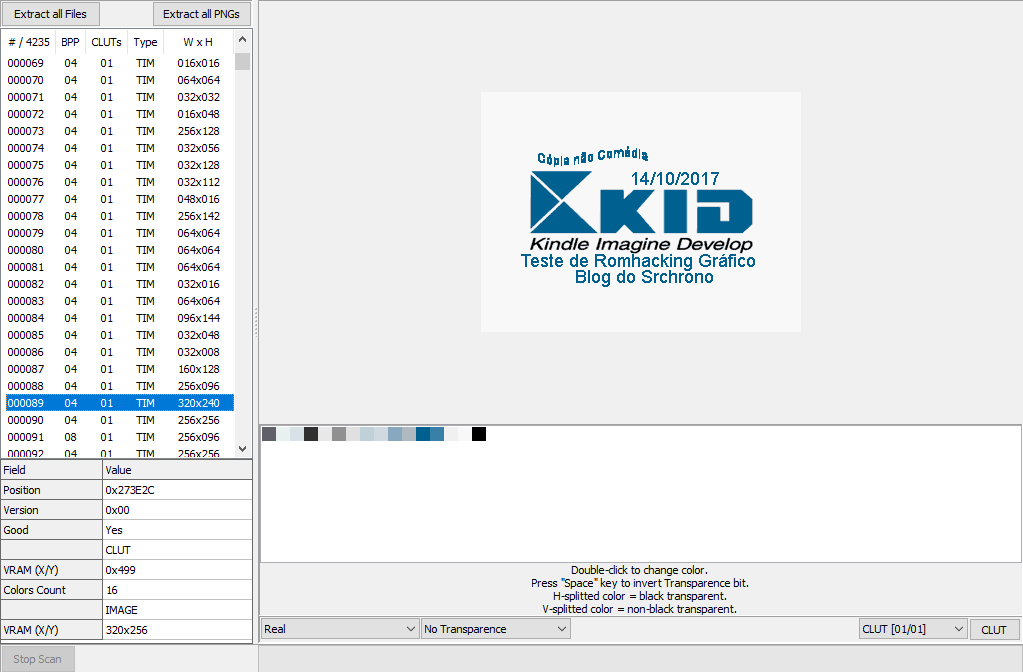Click the Colors Count value 16
Image resolution: width=1023 pixels, height=672 pixels.
(x=177, y=590)
